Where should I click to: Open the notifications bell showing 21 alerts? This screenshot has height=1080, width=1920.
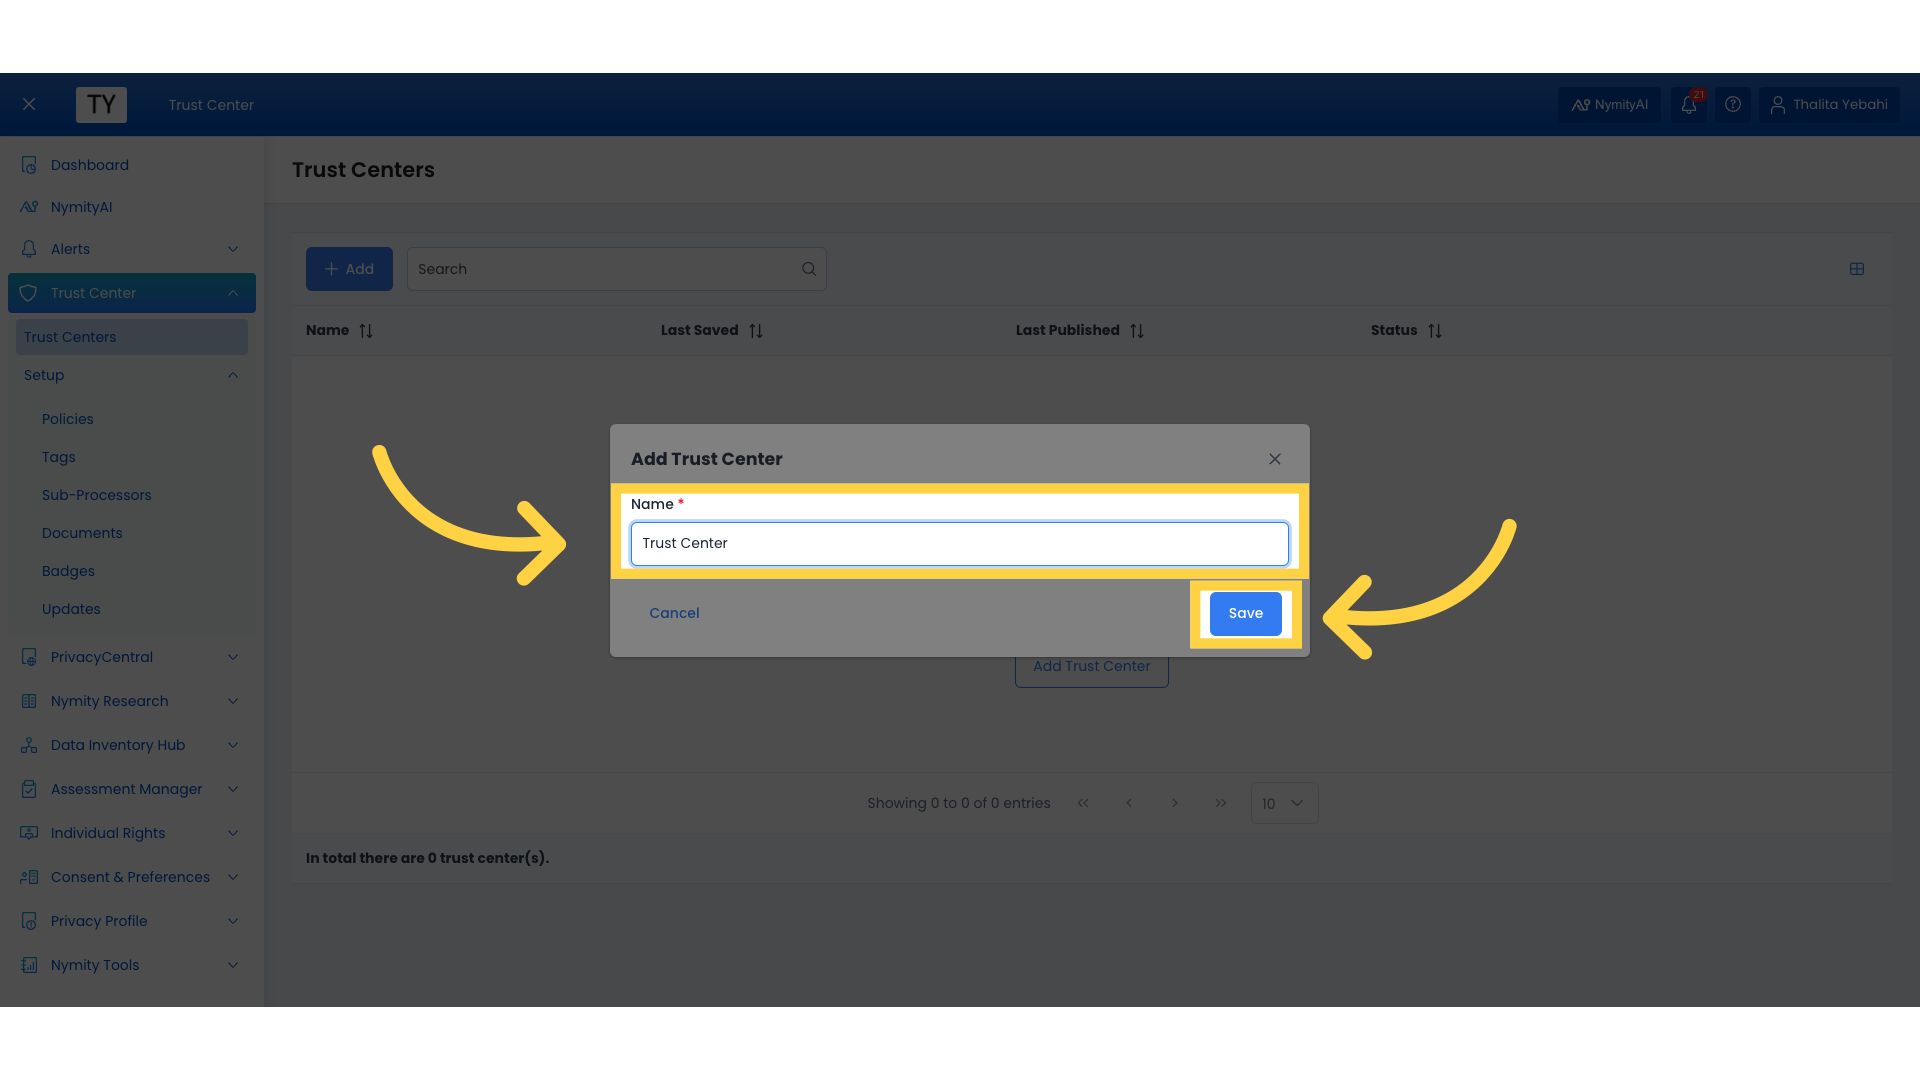tap(1689, 104)
